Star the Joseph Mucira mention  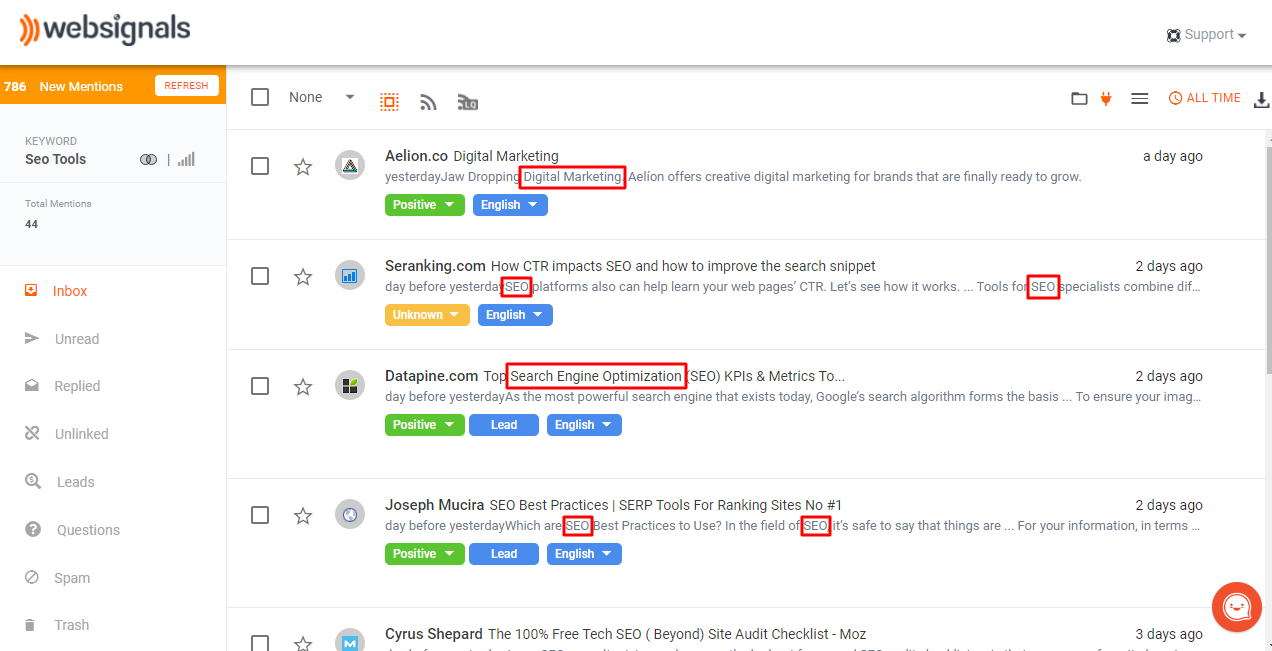click(303, 516)
